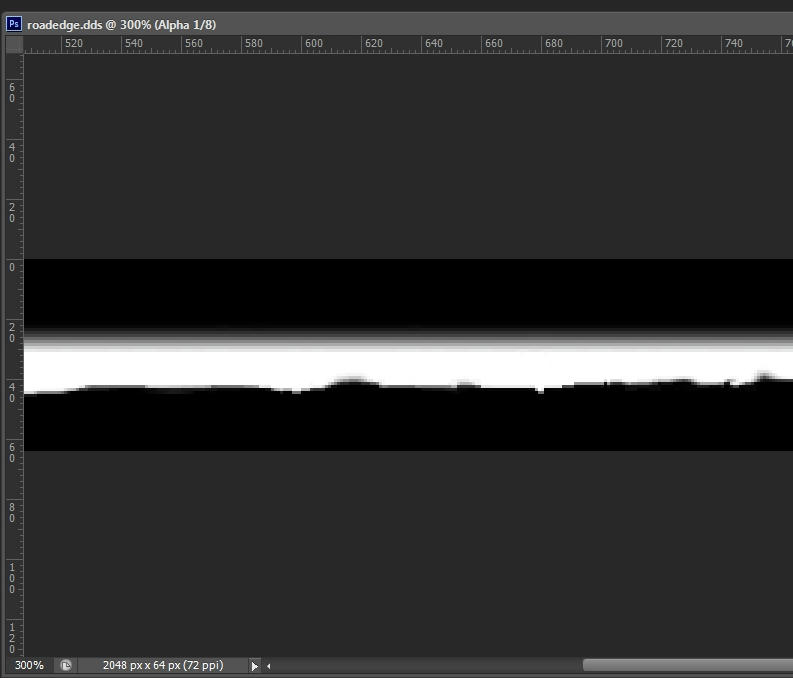This screenshot has width=793, height=678.
Task: Click the Photoshop Ps document icon
Action: pyautogui.click(x=14, y=24)
